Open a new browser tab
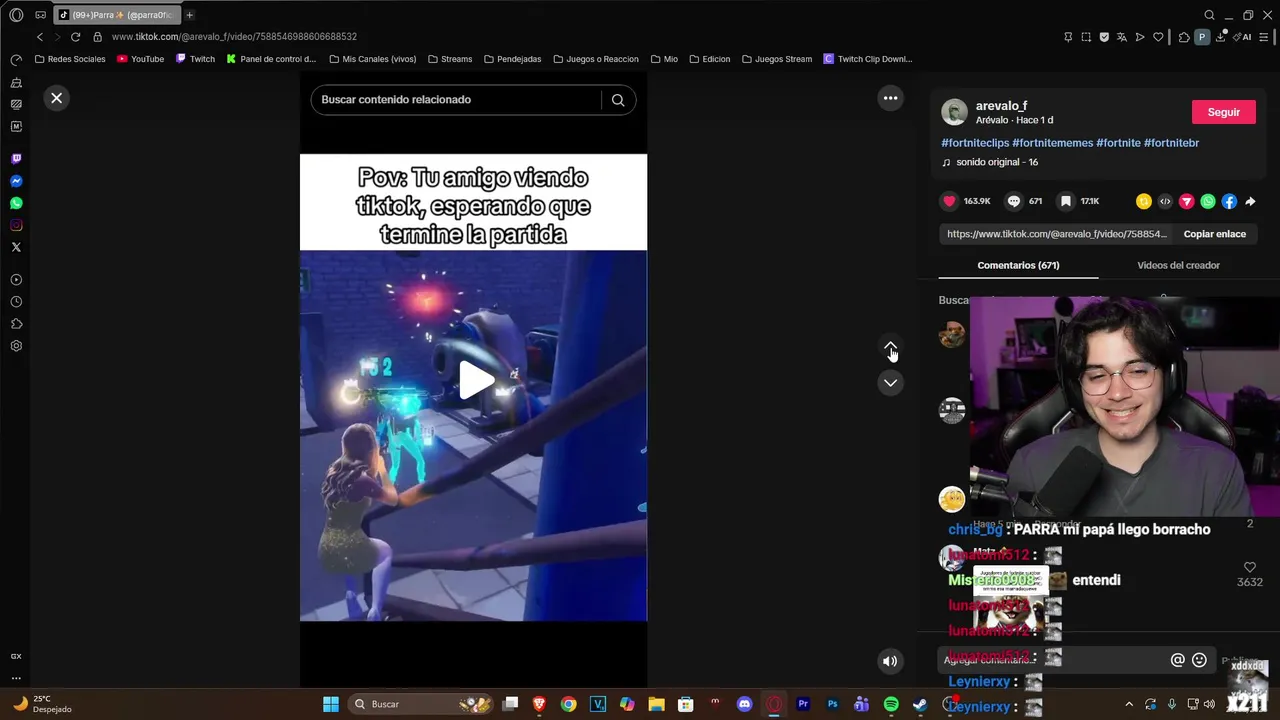Viewport: 1280px width, 720px height. pos(190,15)
